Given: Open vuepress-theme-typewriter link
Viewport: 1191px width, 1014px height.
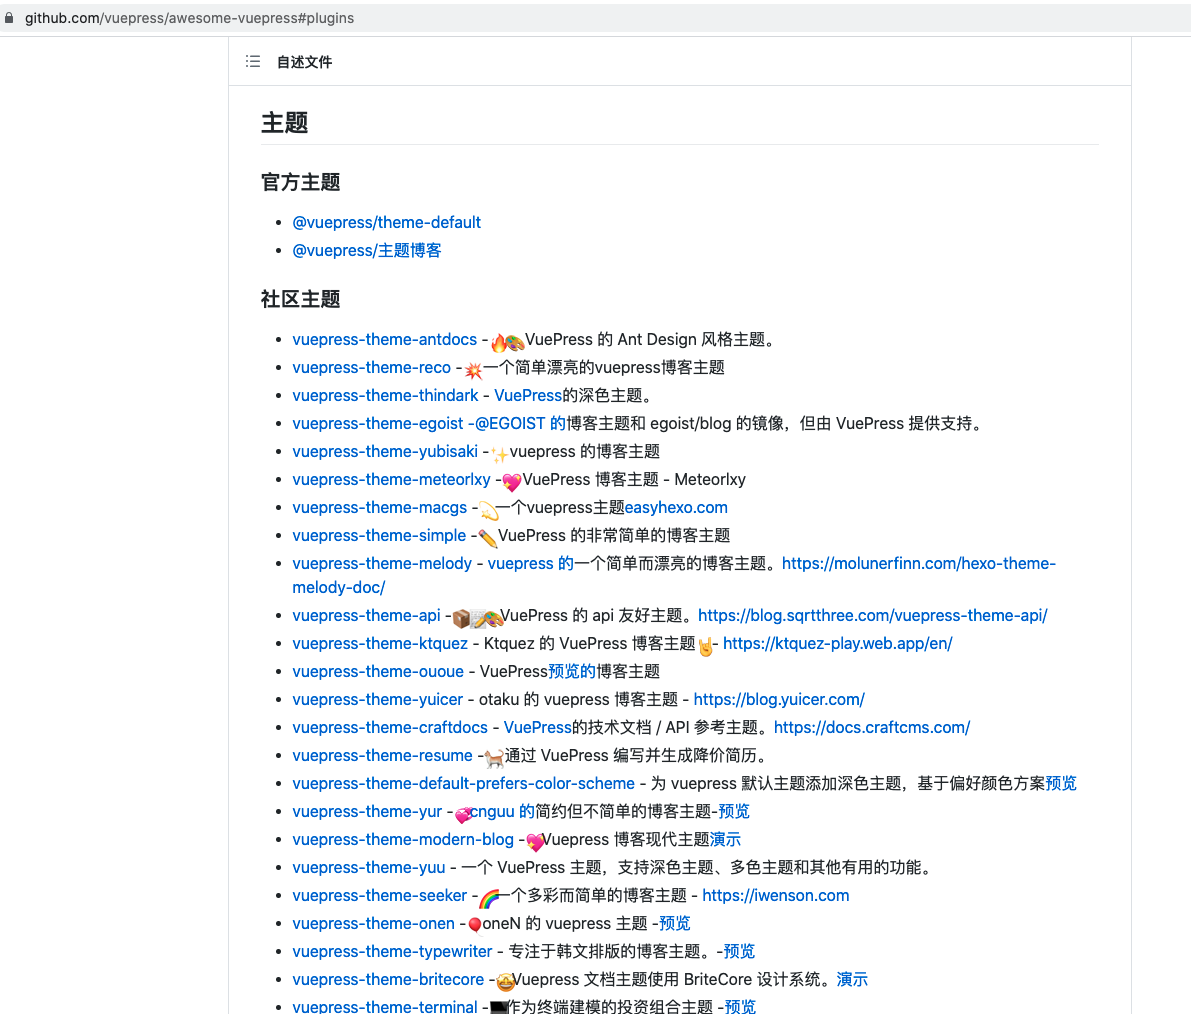Looking at the screenshot, I should pos(392,953).
